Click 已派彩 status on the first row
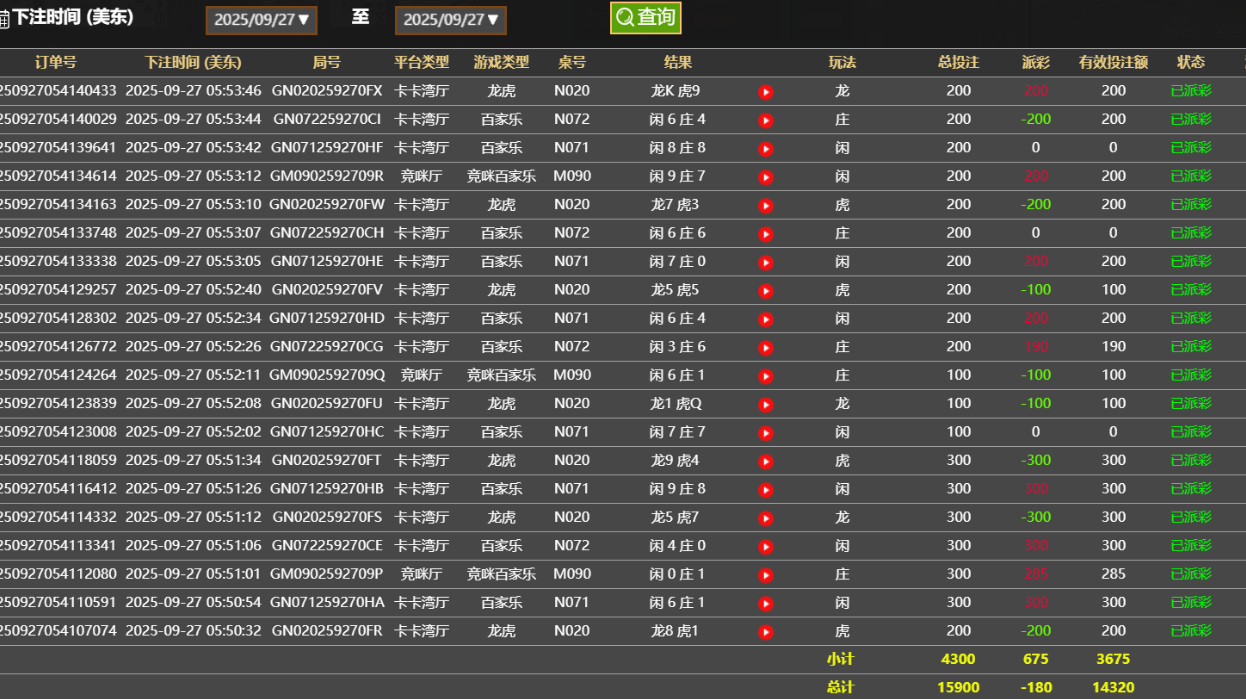The height and width of the screenshot is (699, 1246). click(1190, 90)
